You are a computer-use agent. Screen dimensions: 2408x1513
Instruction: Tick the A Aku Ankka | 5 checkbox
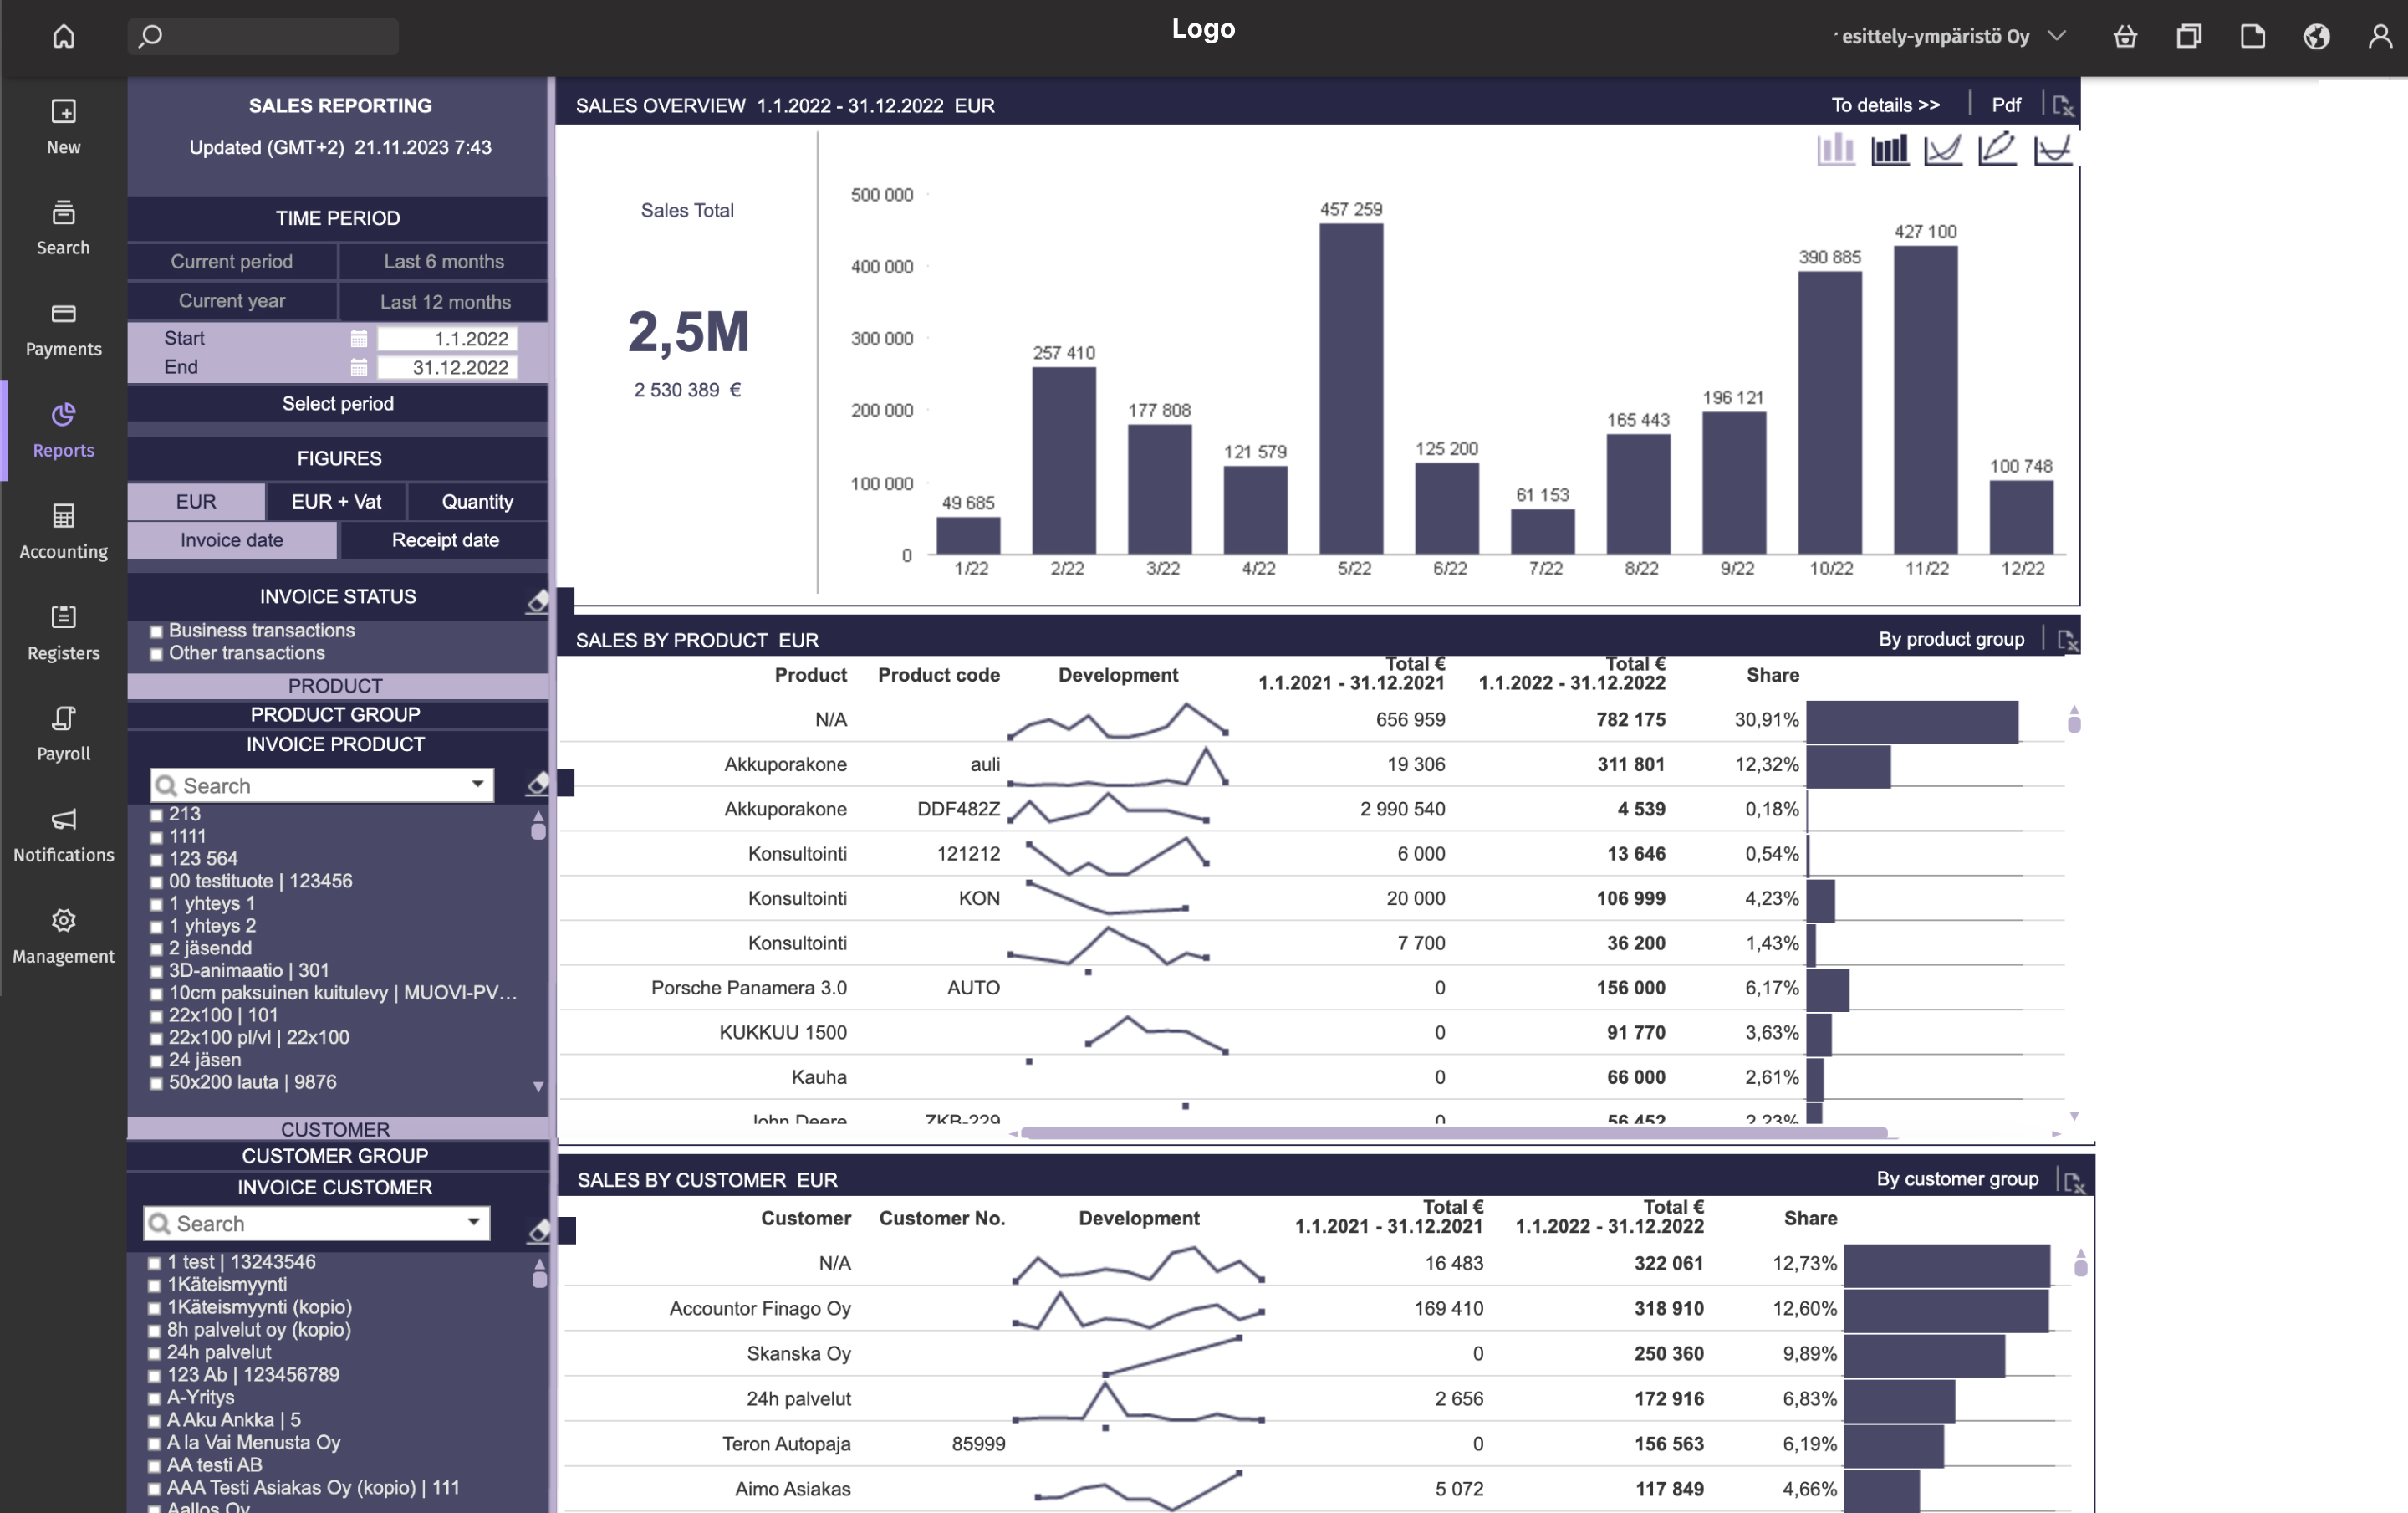154,1422
